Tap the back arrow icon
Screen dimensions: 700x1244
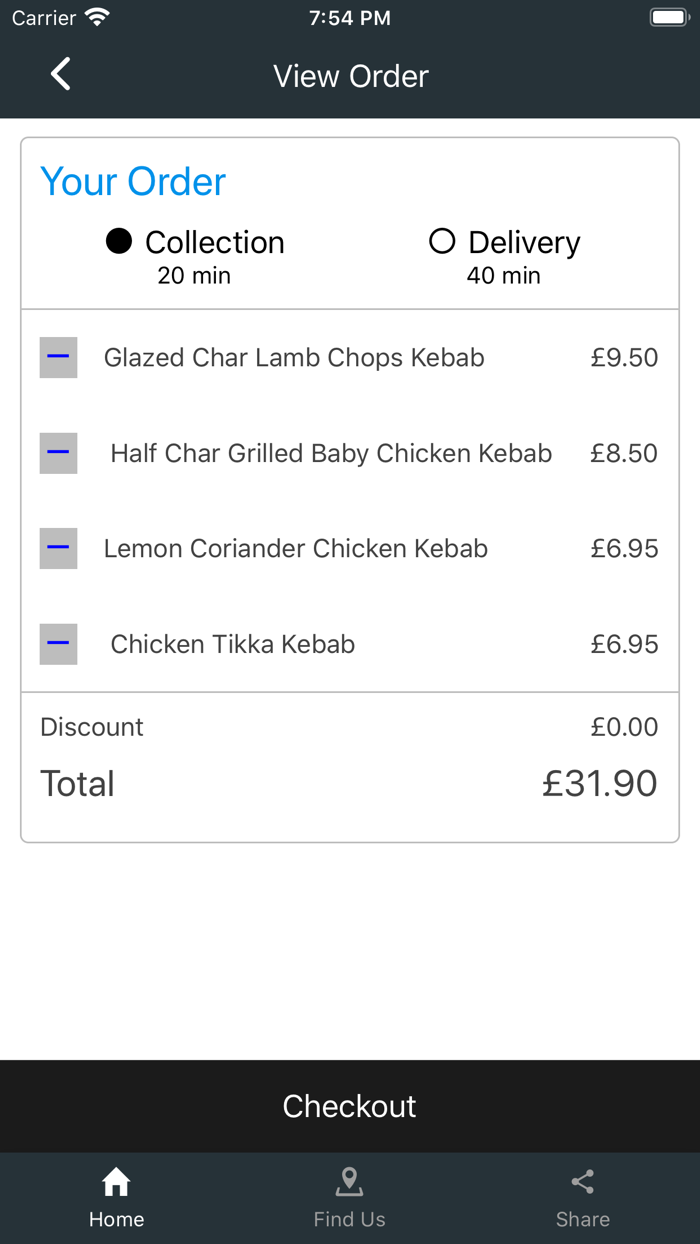point(61,74)
